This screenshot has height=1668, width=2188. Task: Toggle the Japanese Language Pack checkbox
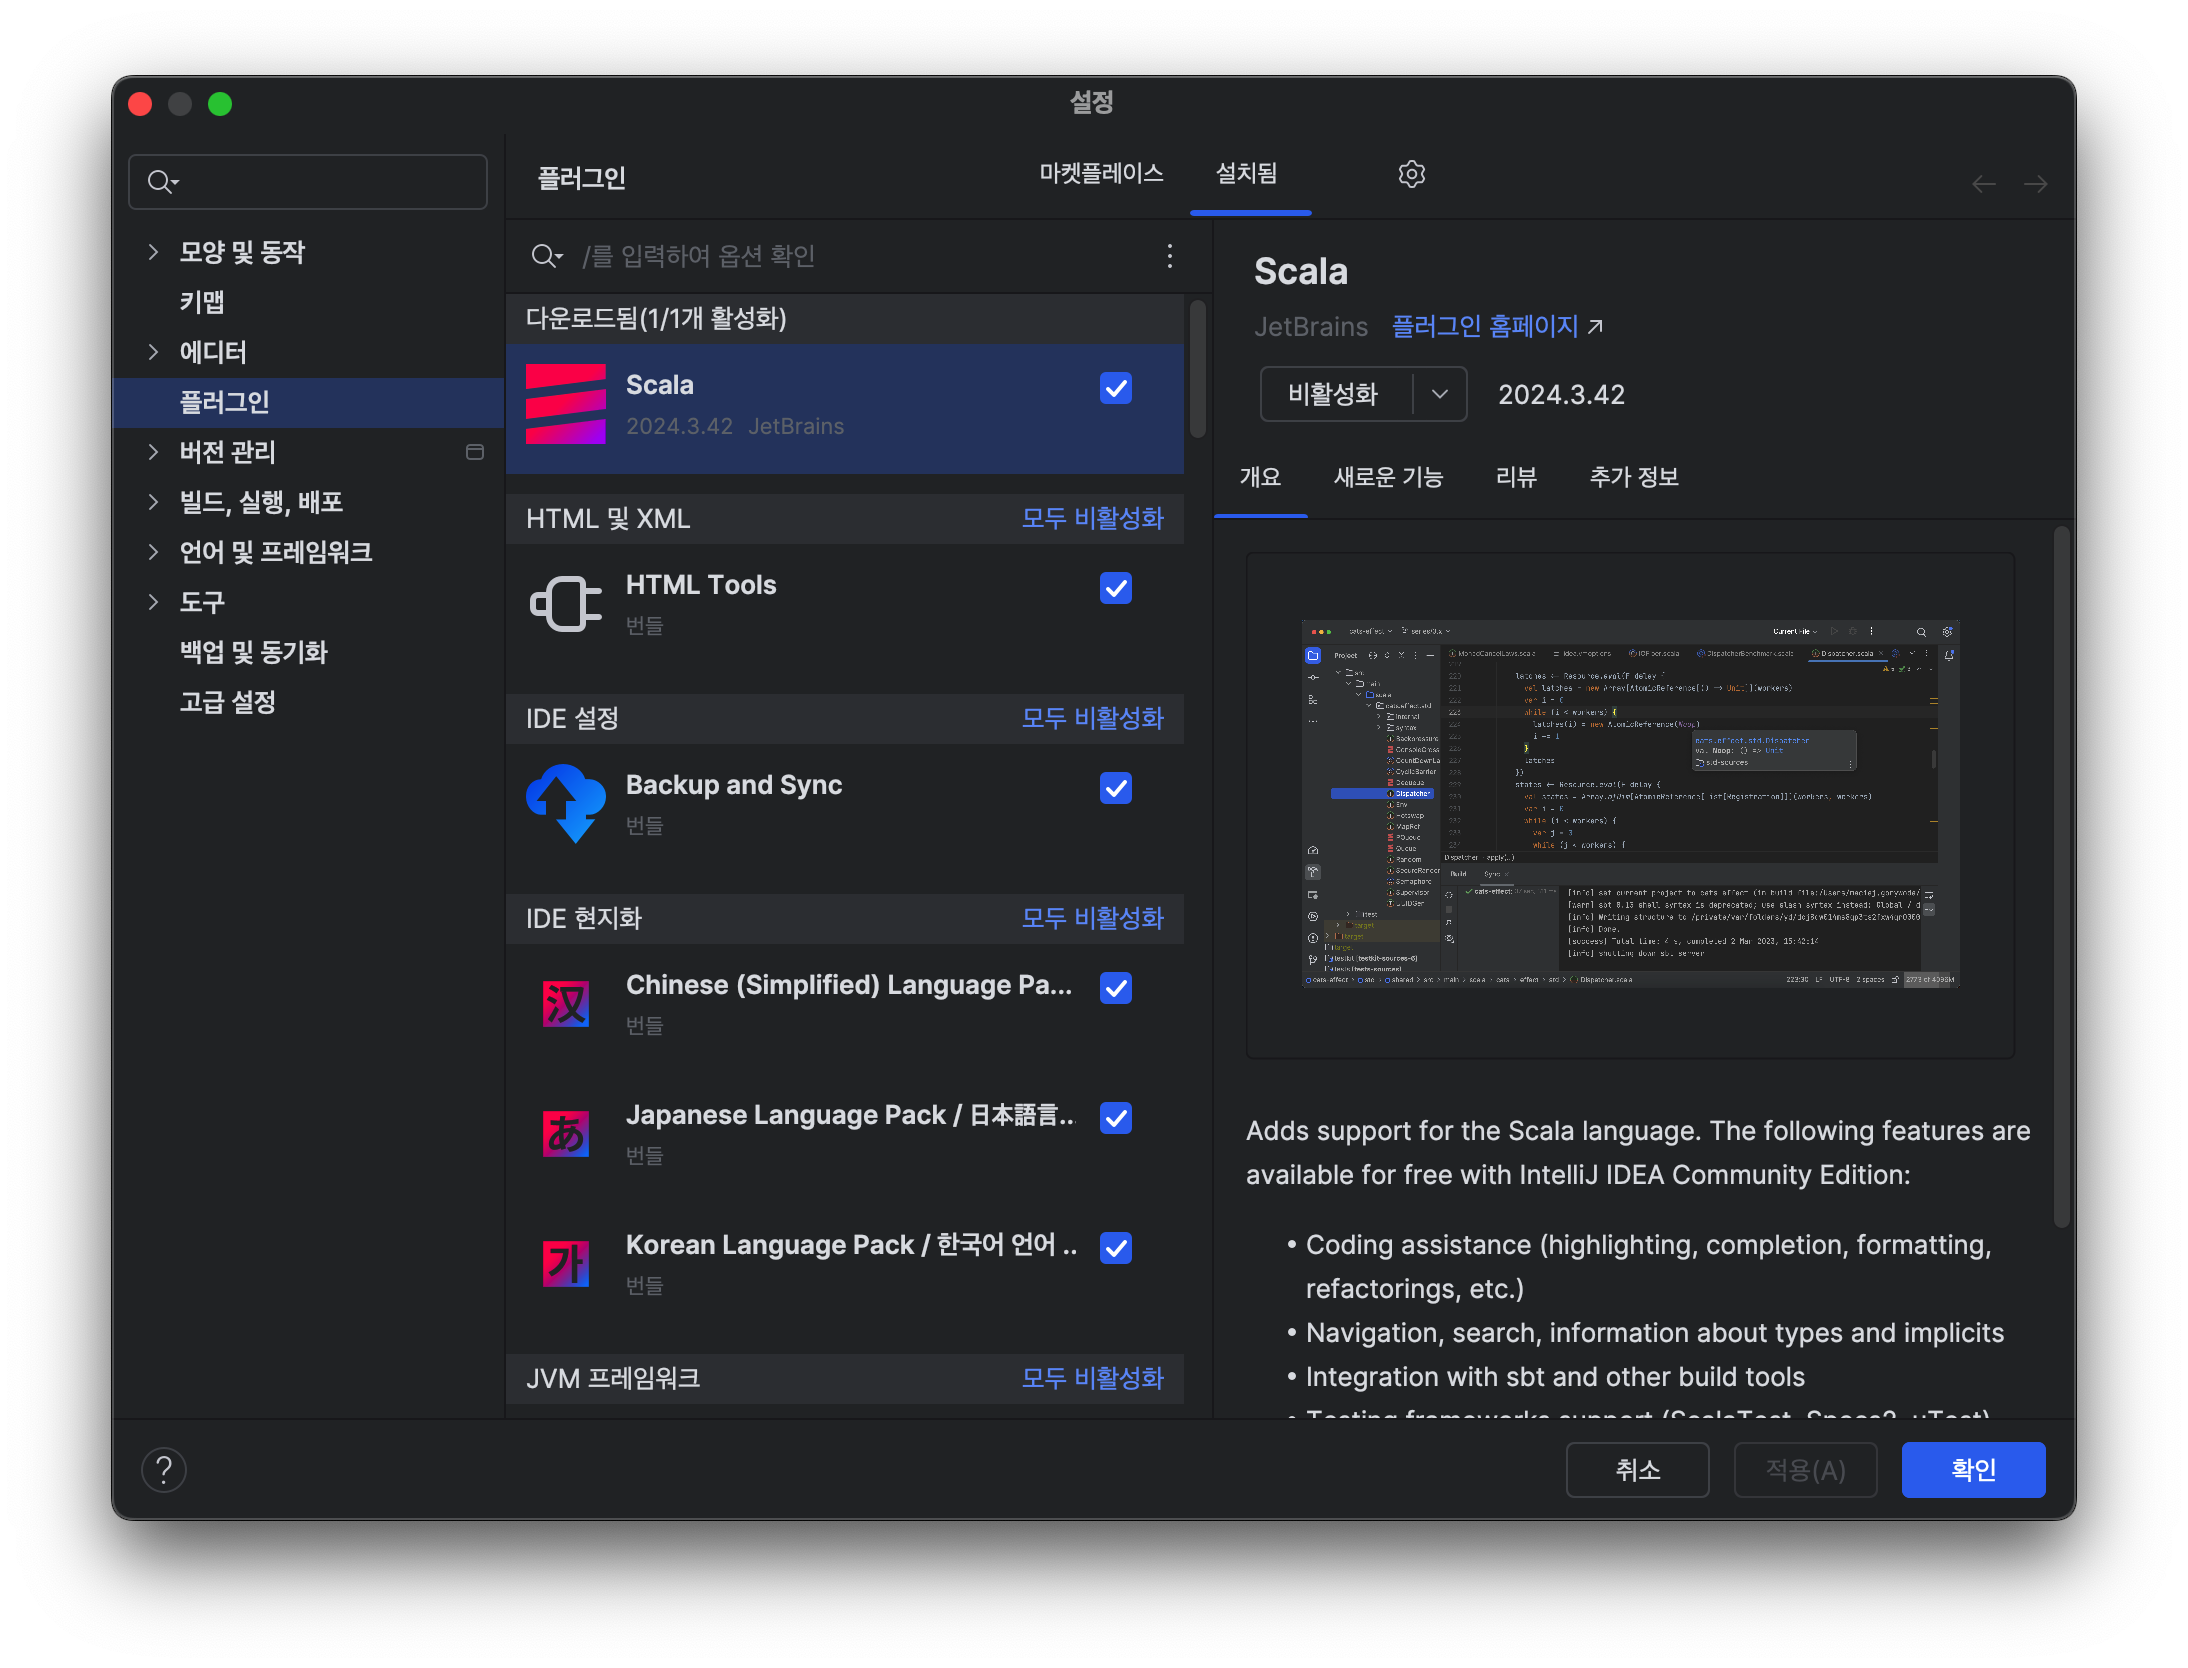pos(1115,1118)
